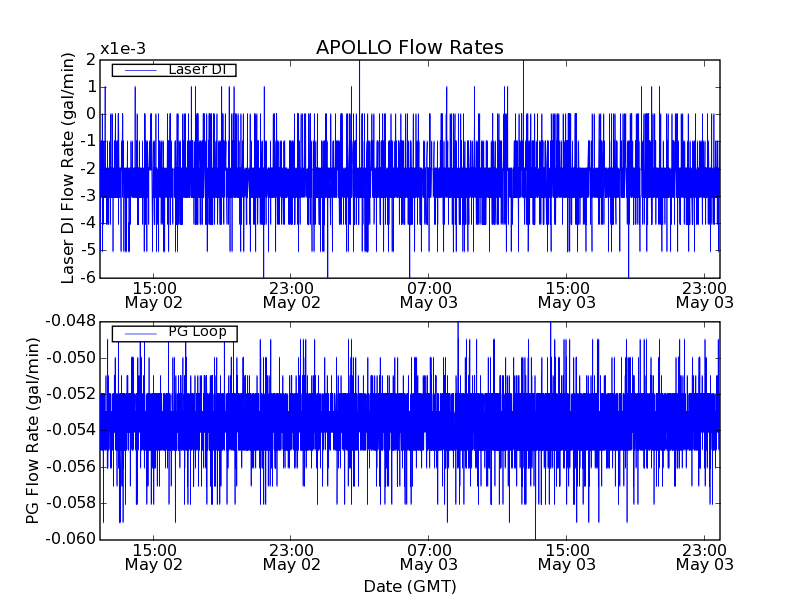Select "15:00 May 03" tick under the bottom plot
The width and height of the screenshot is (800, 600).
tap(567, 556)
